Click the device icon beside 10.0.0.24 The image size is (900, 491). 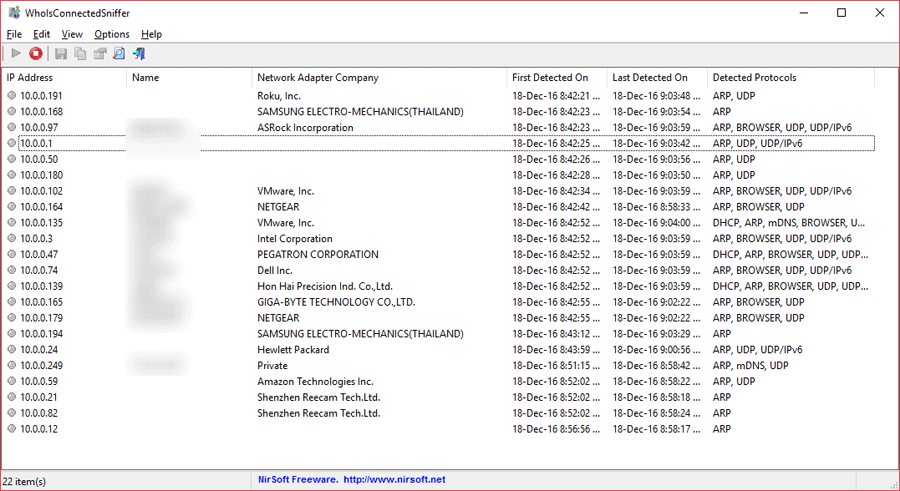11,349
